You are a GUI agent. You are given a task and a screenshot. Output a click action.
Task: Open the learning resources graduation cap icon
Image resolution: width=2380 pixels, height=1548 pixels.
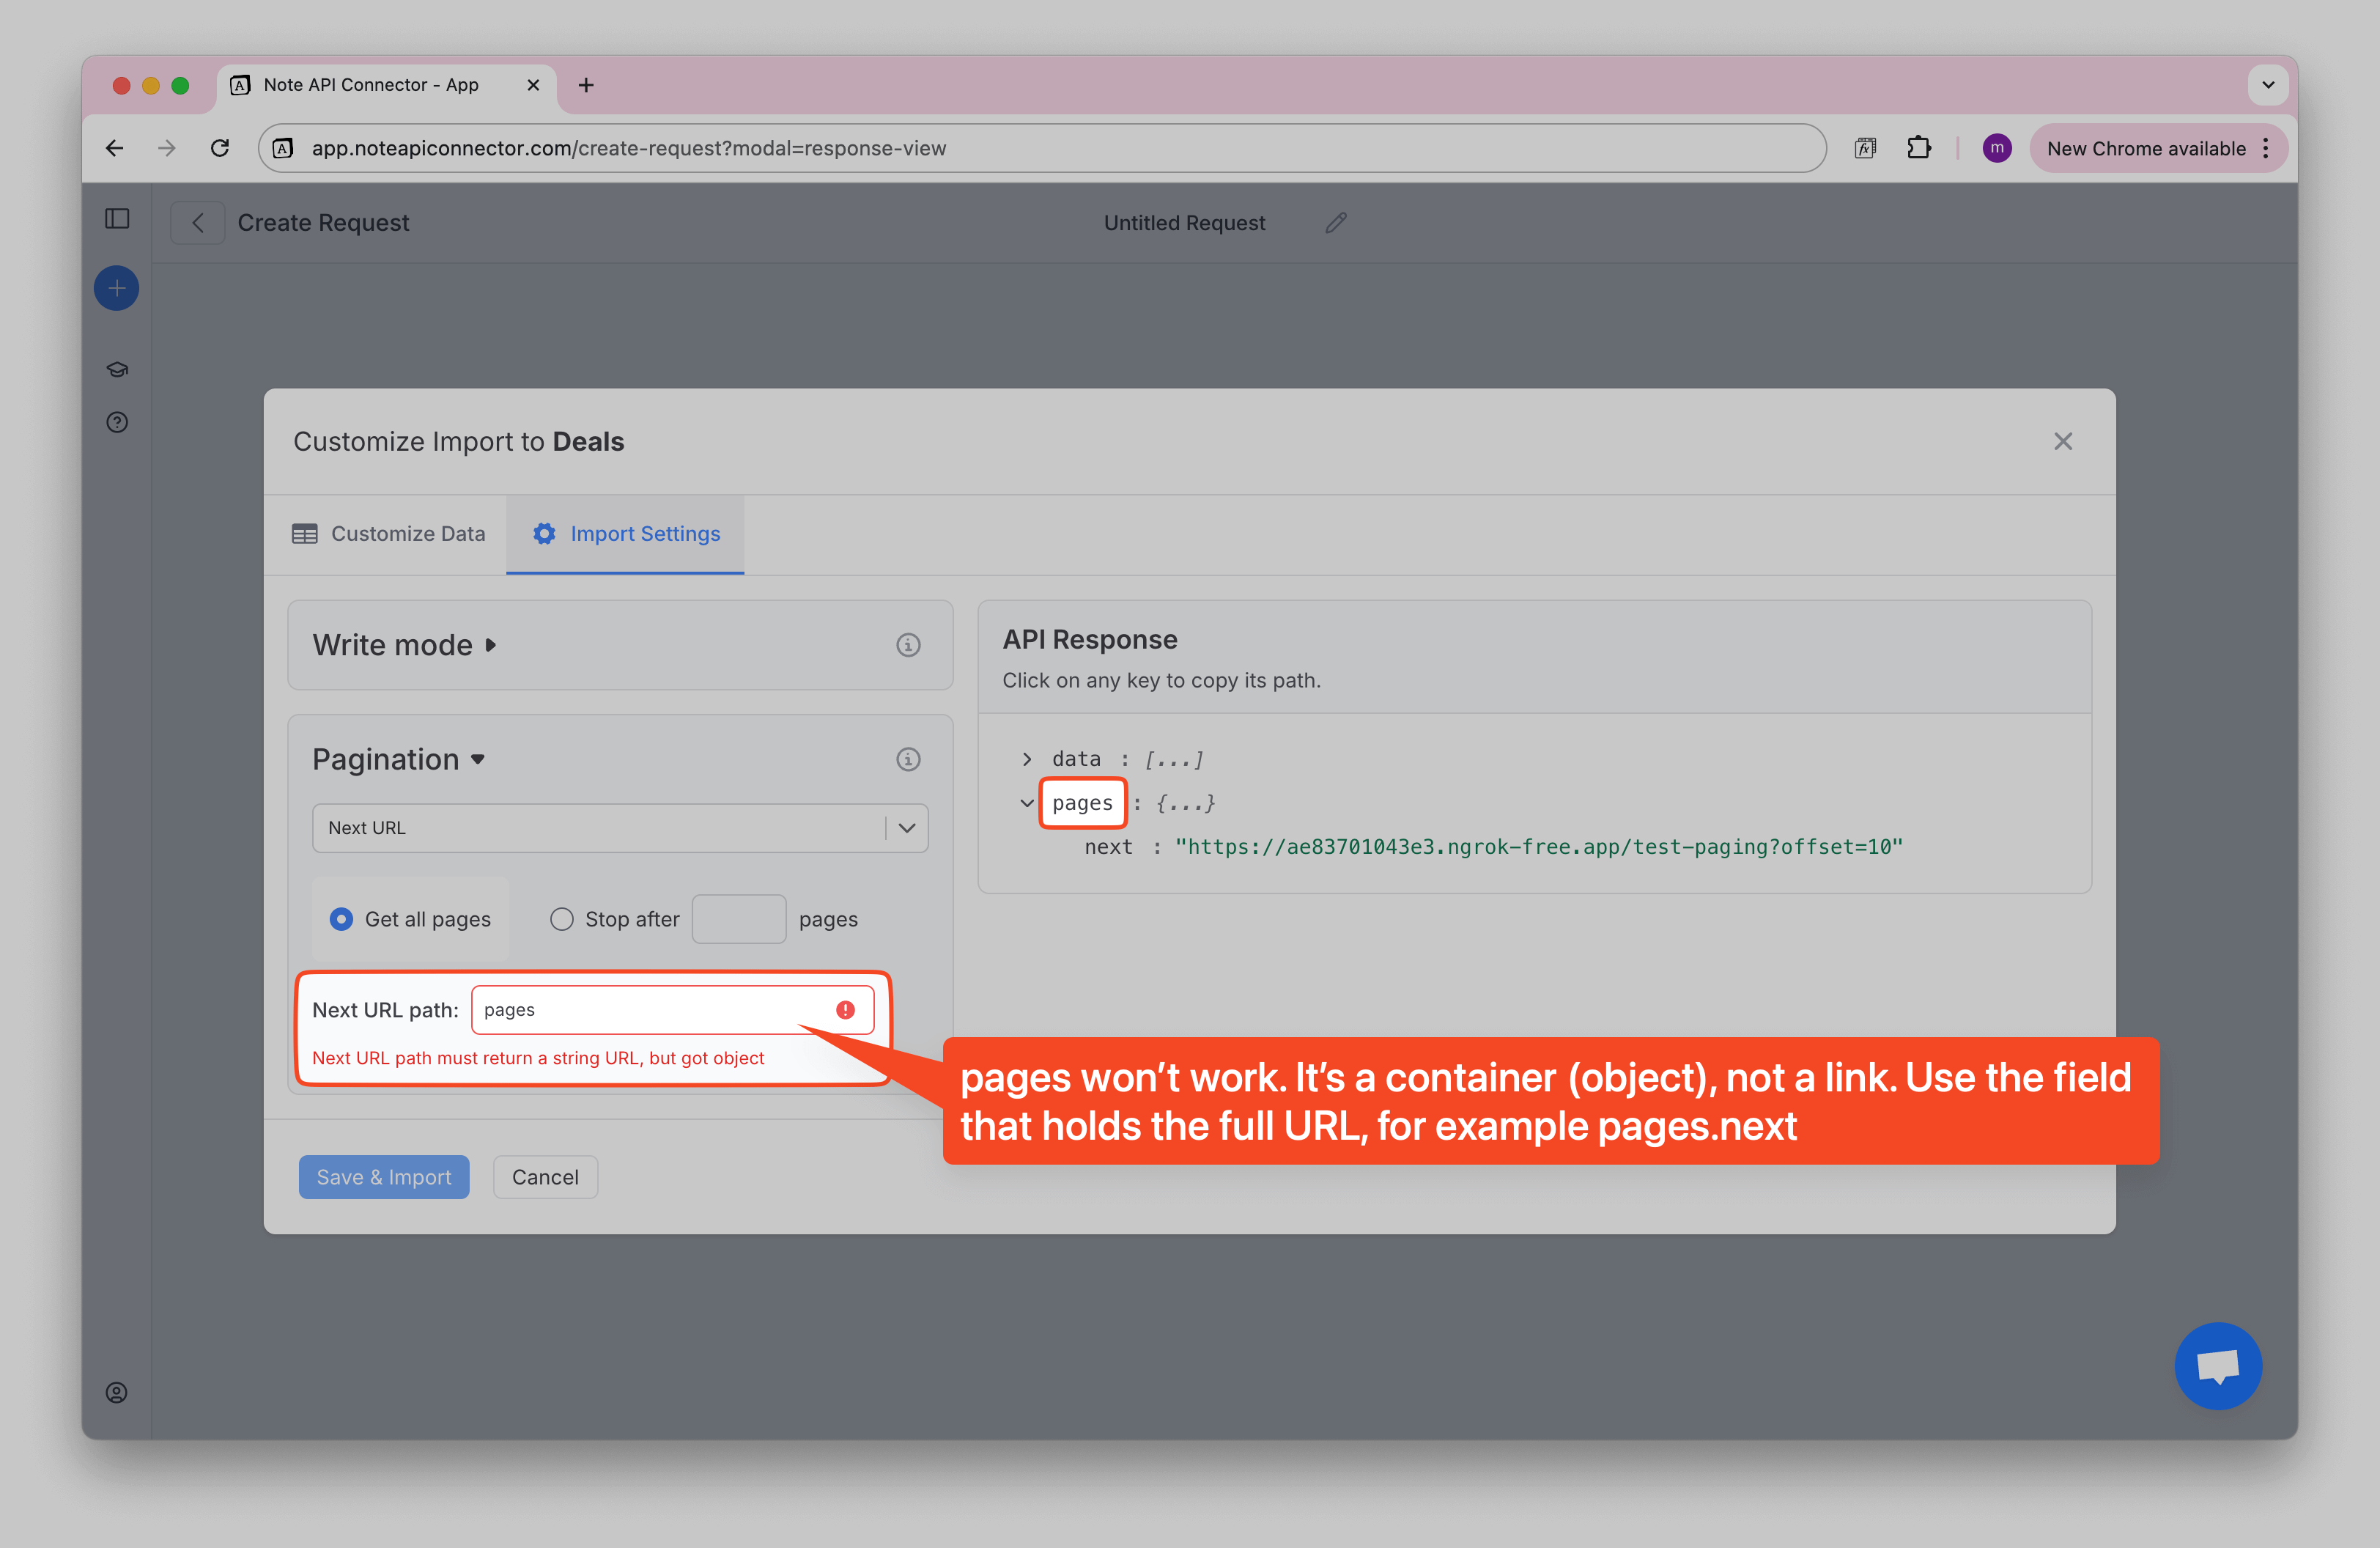point(116,368)
